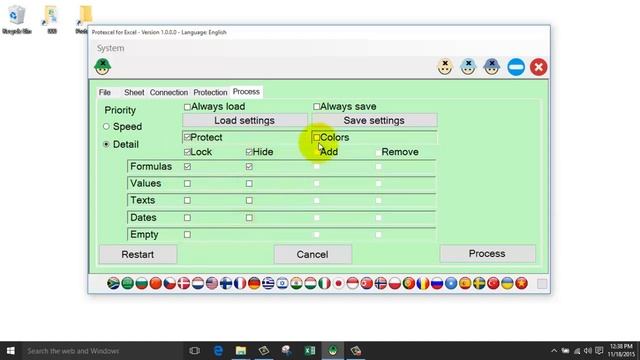Uncheck the Protect checkbox
640x360 pixels.
tap(187, 137)
